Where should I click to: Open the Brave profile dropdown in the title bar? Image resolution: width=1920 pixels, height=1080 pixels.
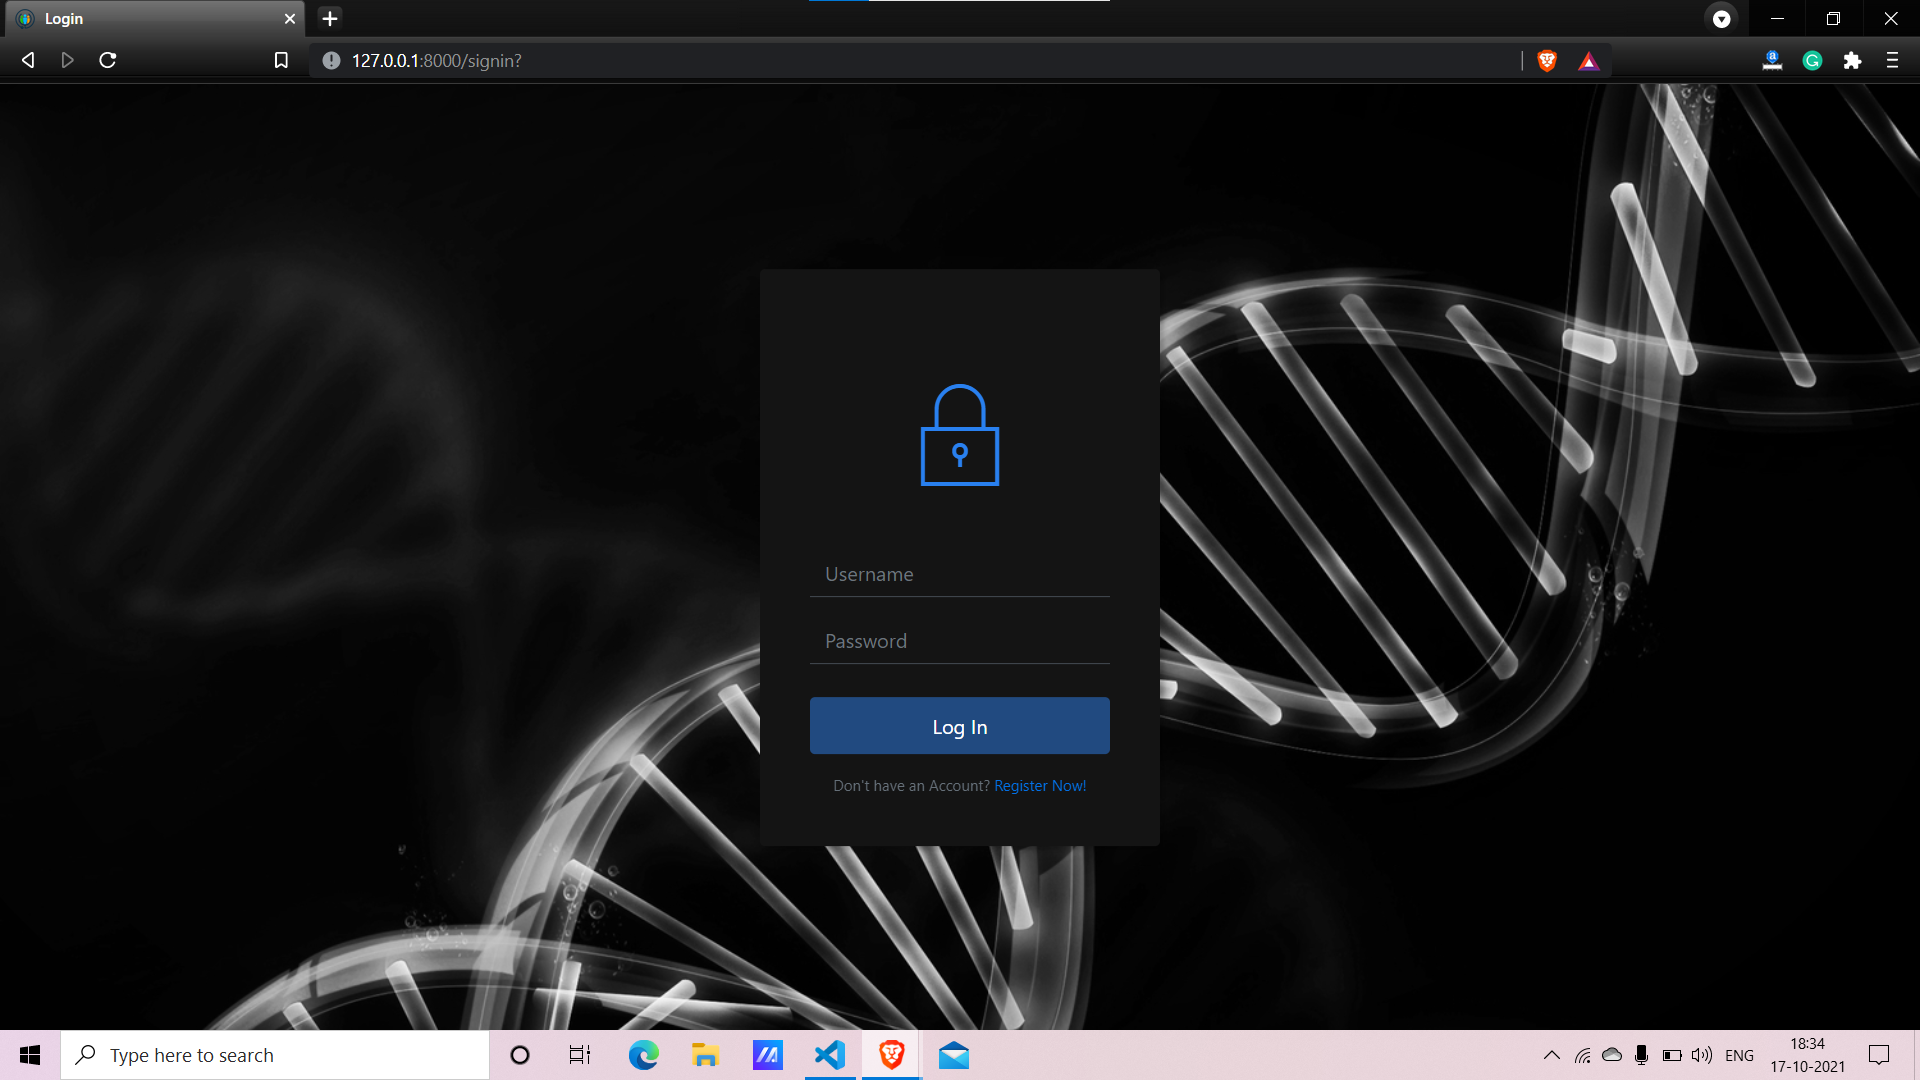coord(1721,19)
